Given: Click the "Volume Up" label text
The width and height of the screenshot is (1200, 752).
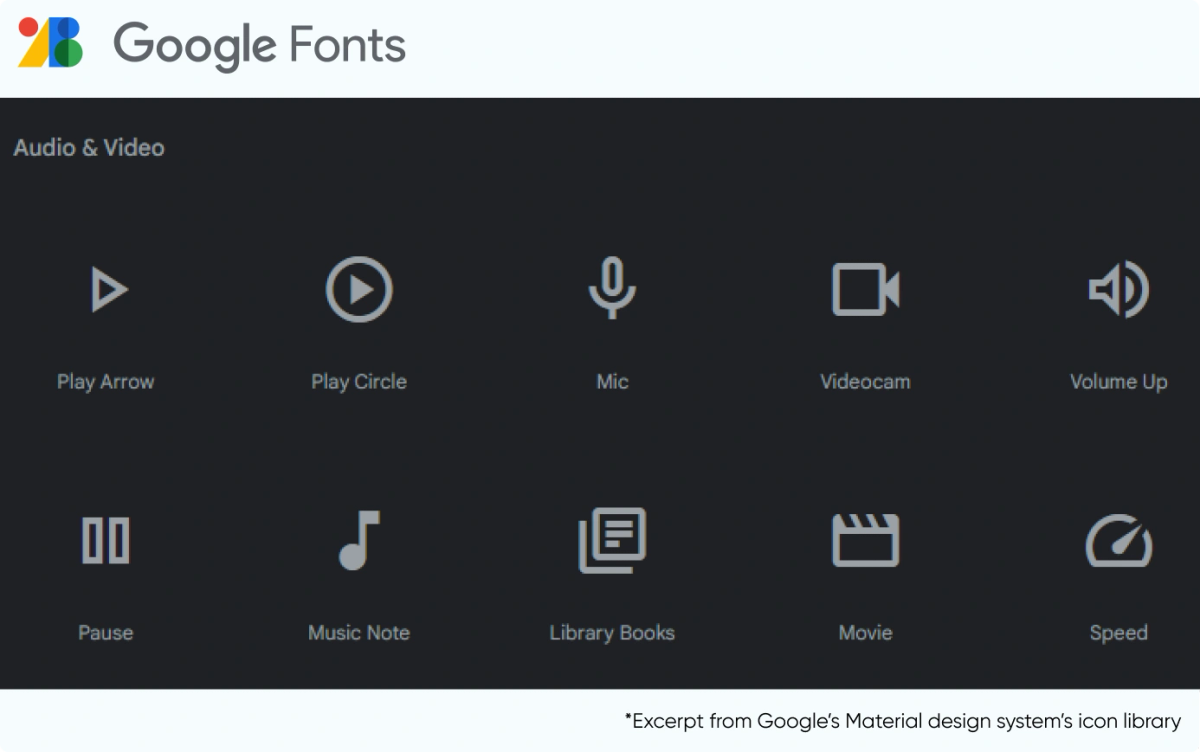Looking at the screenshot, I should pyautogui.click(x=1119, y=382).
